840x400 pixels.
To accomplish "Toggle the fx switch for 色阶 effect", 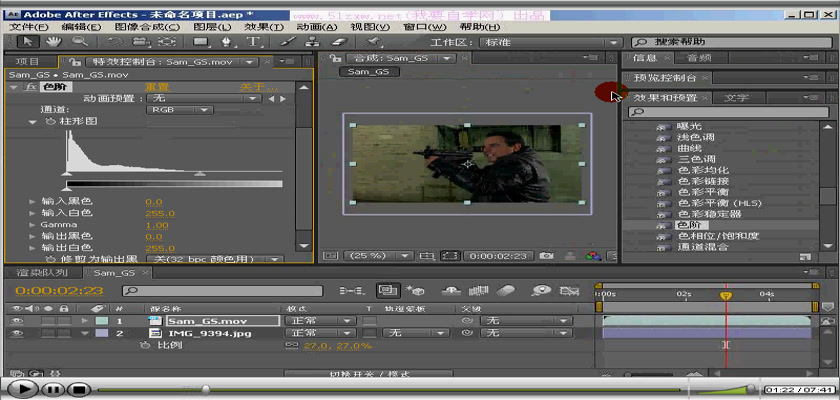I will (31, 87).
